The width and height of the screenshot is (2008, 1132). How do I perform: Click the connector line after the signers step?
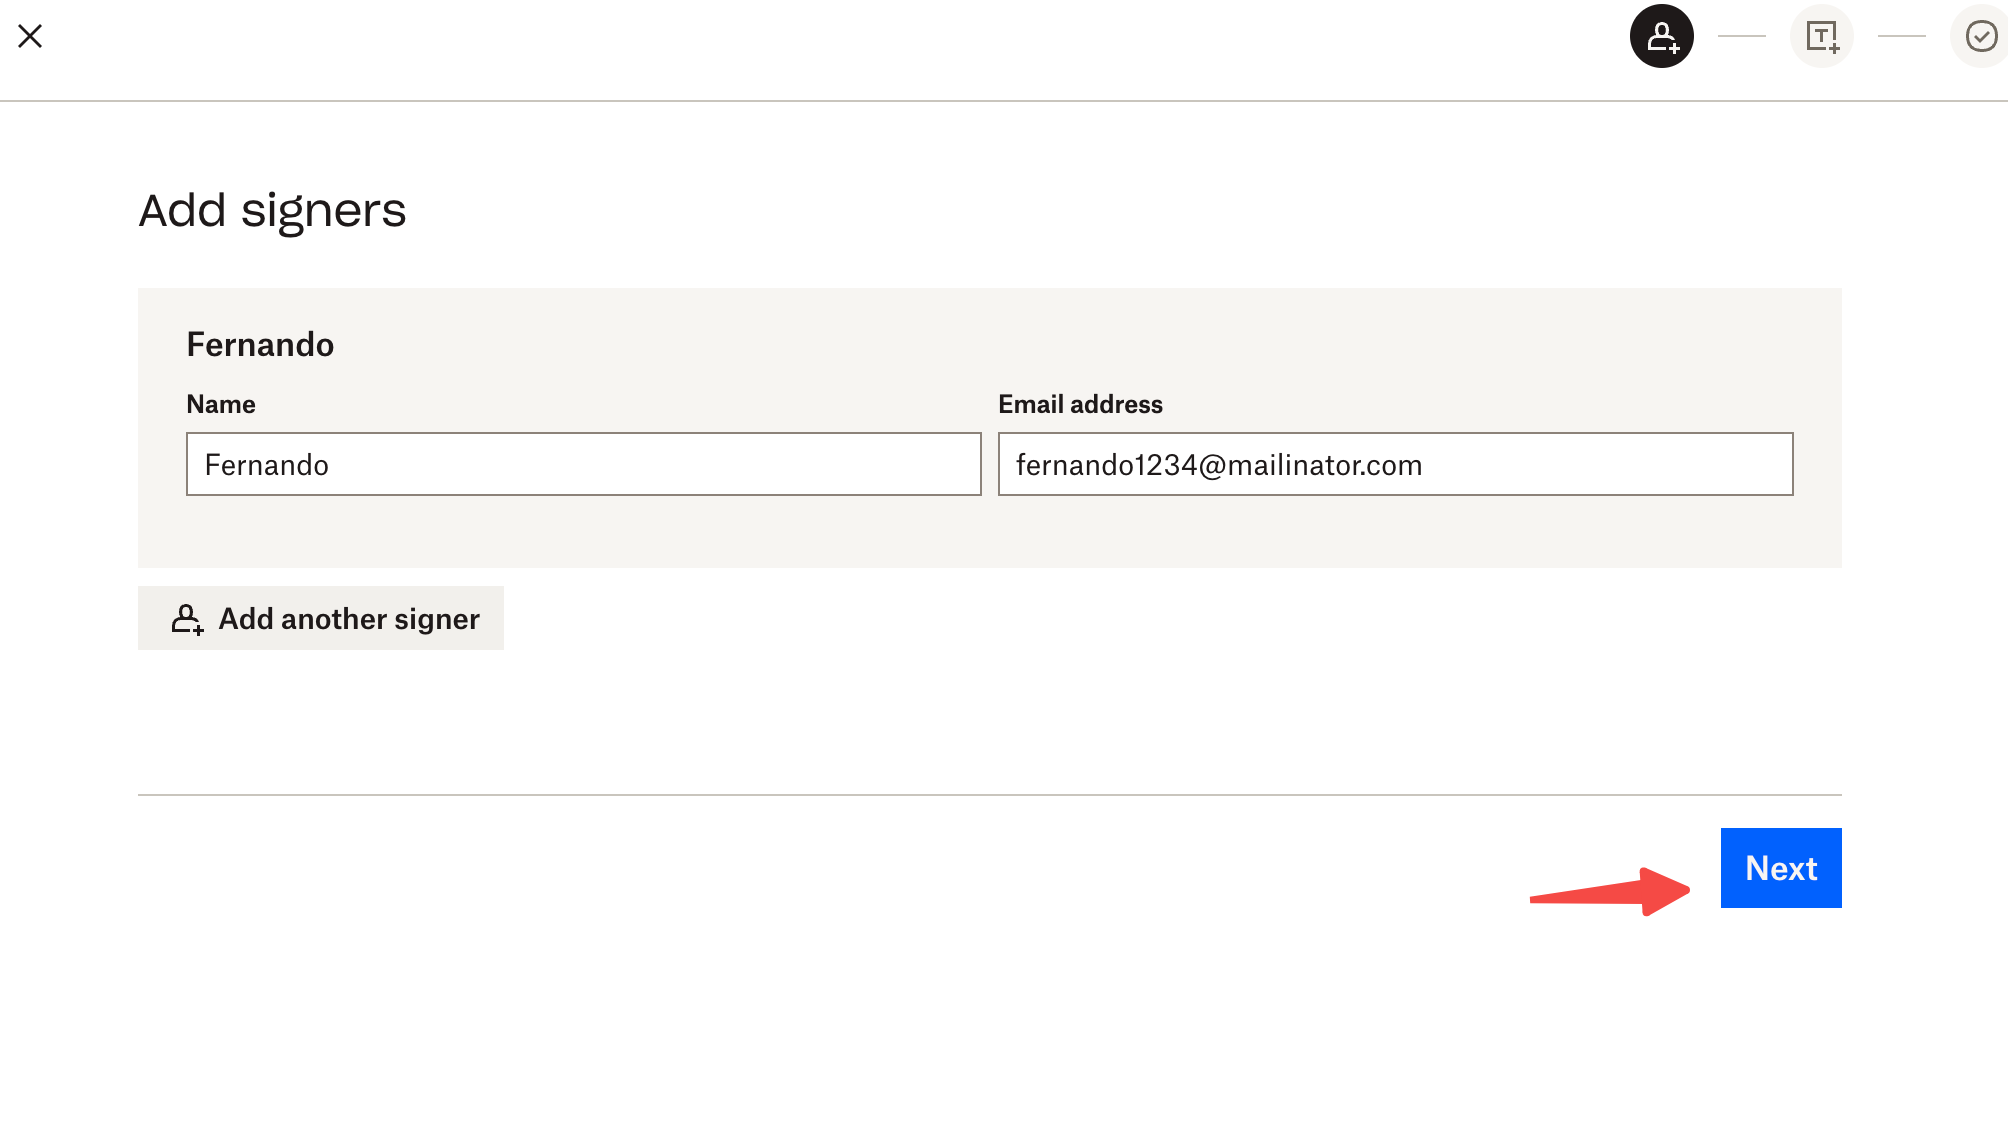[x=1741, y=36]
